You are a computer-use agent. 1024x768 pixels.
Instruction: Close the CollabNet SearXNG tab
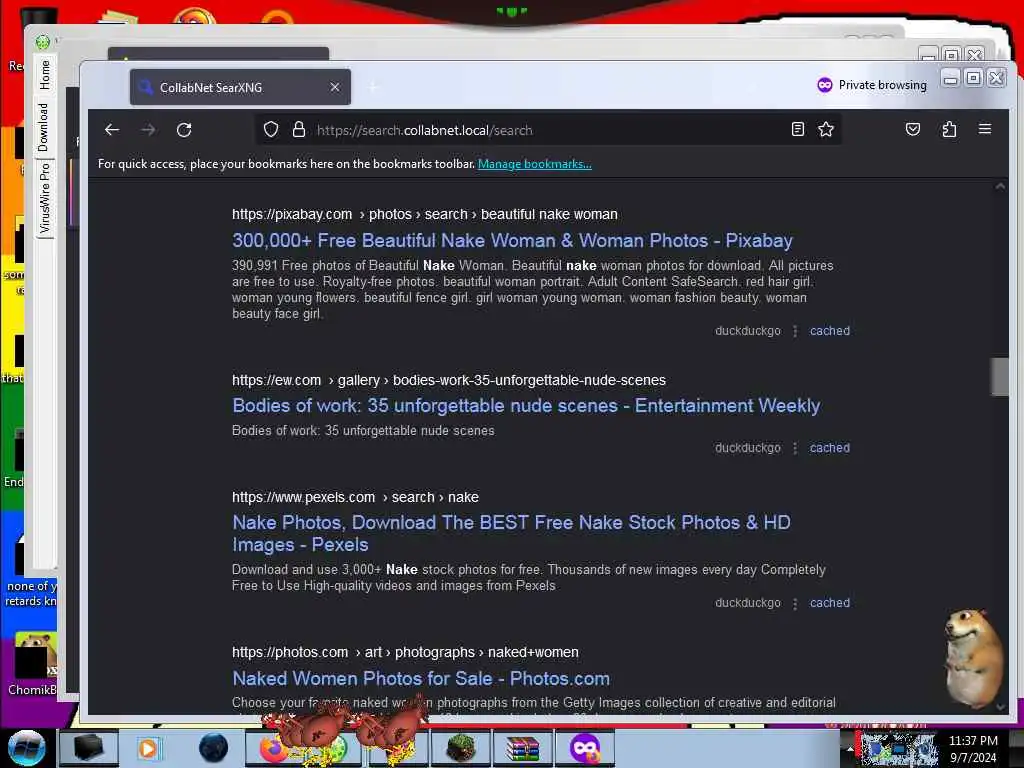(x=335, y=87)
